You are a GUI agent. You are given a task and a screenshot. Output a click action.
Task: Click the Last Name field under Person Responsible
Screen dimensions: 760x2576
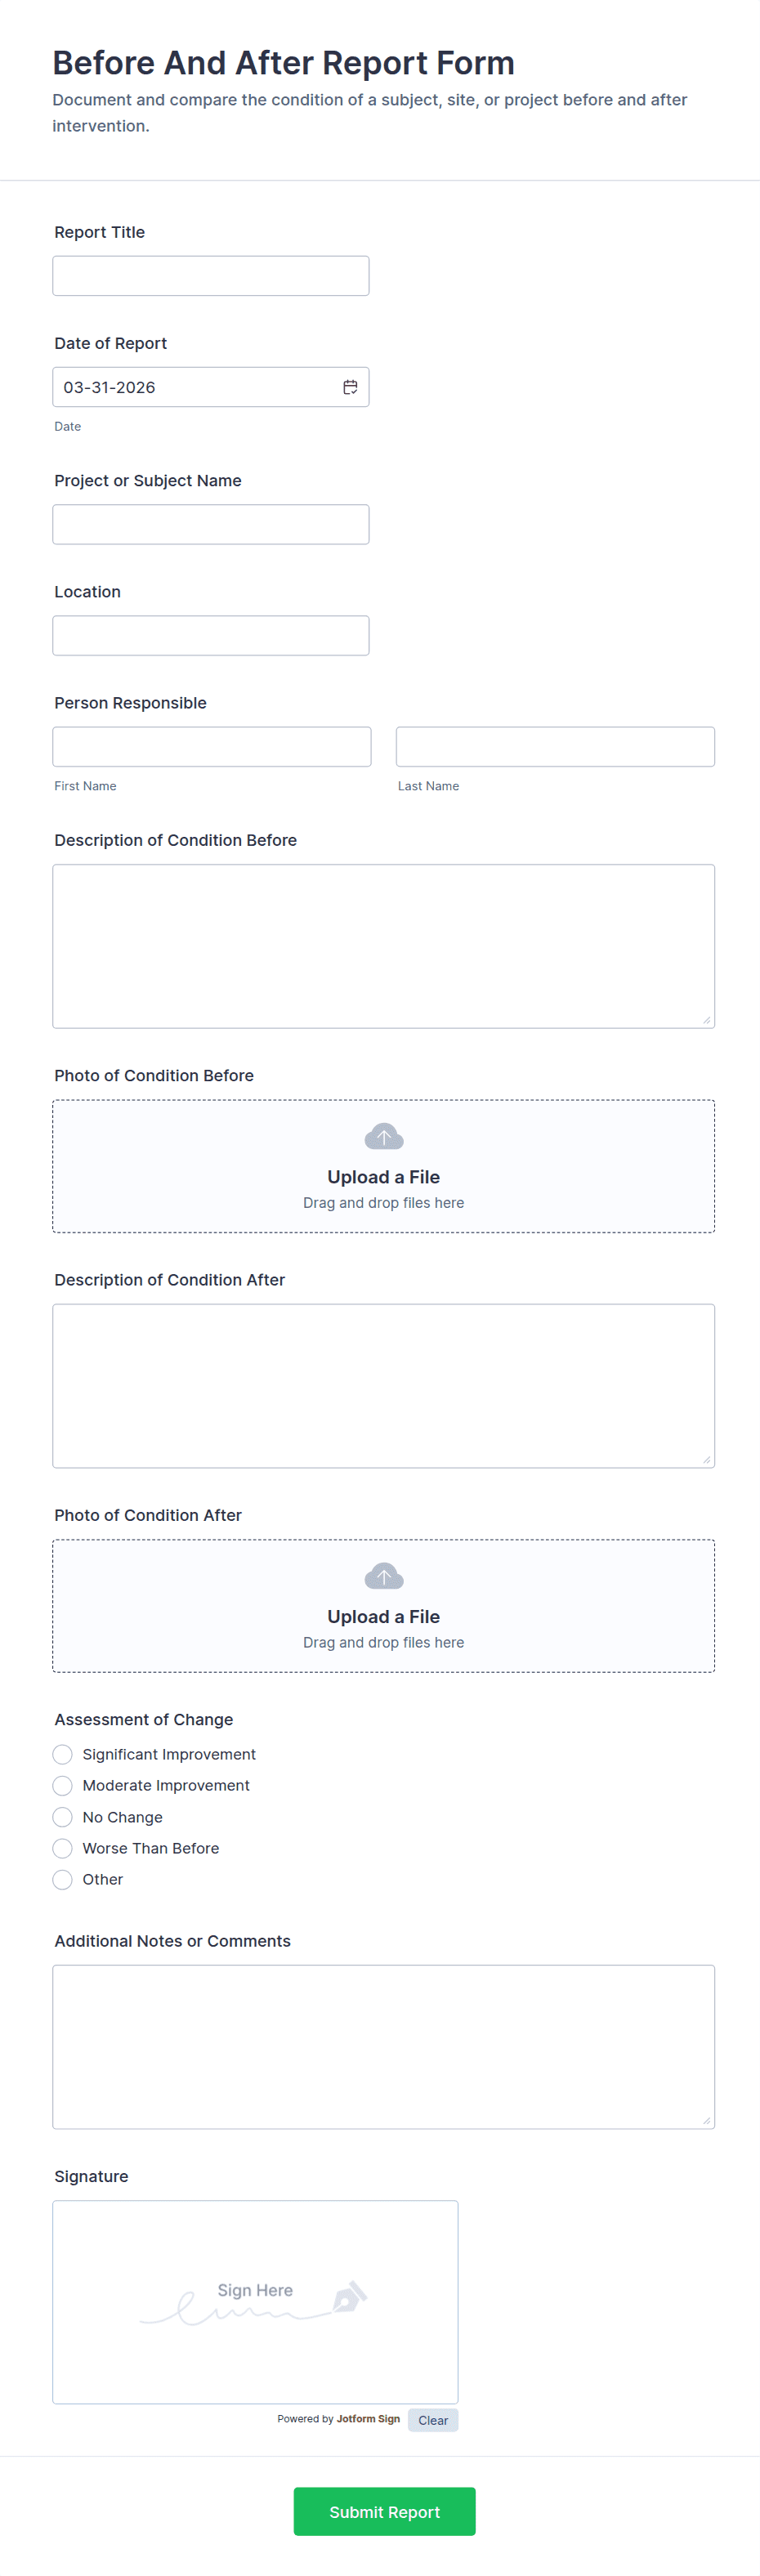[x=555, y=746]
